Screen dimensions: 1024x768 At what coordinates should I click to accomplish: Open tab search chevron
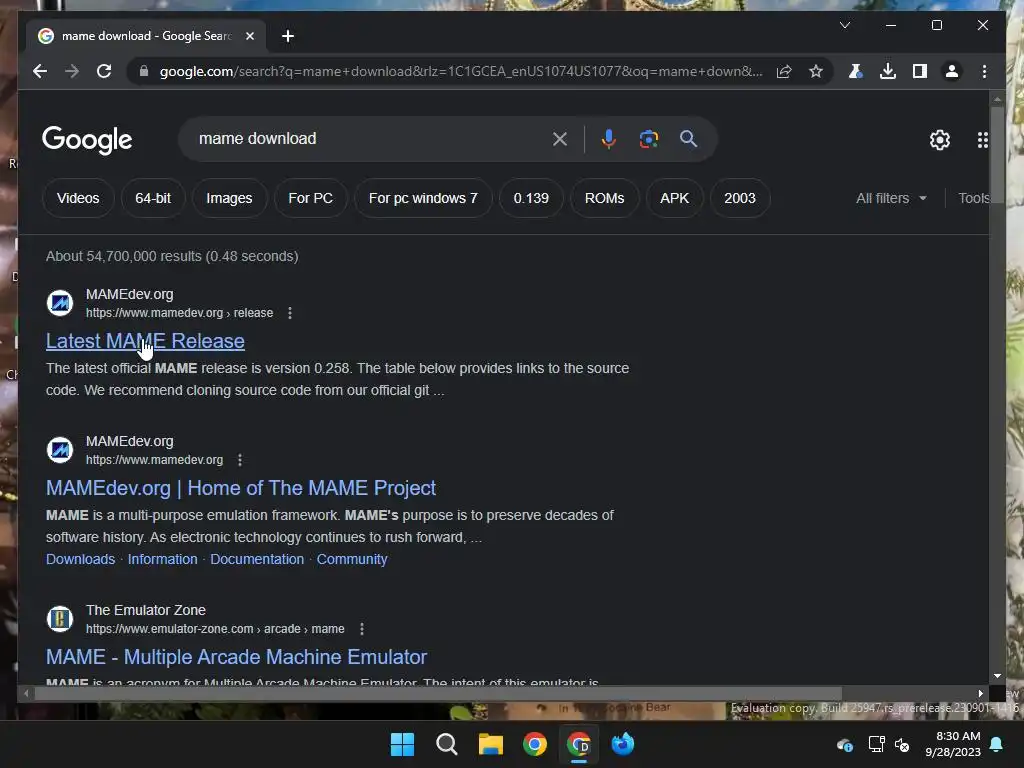click(x=844, y=25)
